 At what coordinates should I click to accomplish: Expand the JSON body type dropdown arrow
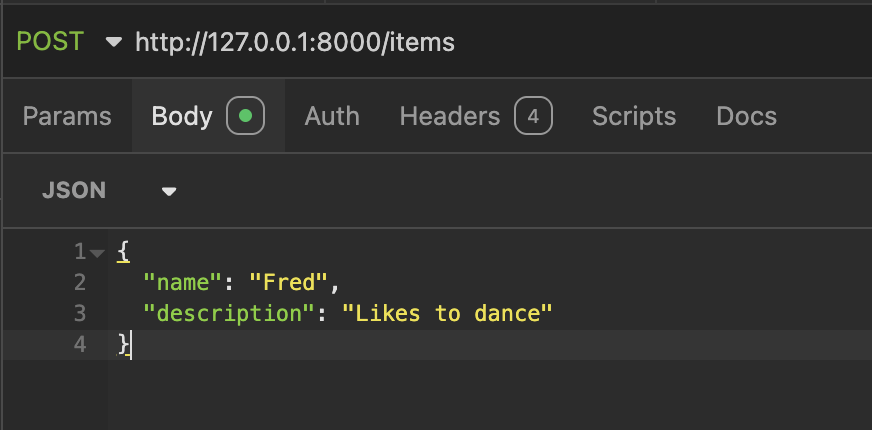169,192
